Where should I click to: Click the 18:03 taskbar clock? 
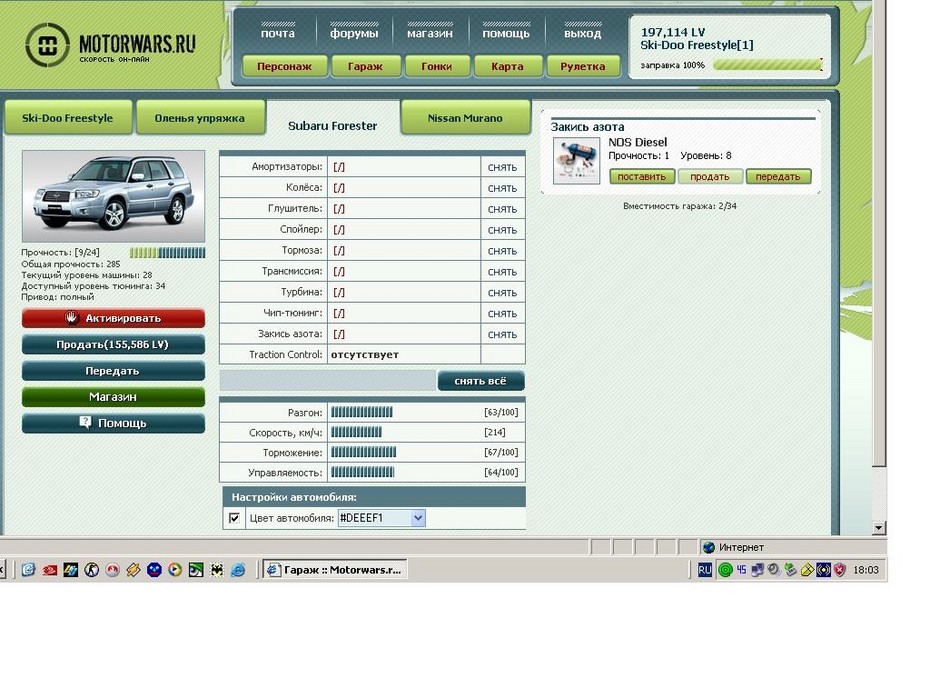point(866,570)
